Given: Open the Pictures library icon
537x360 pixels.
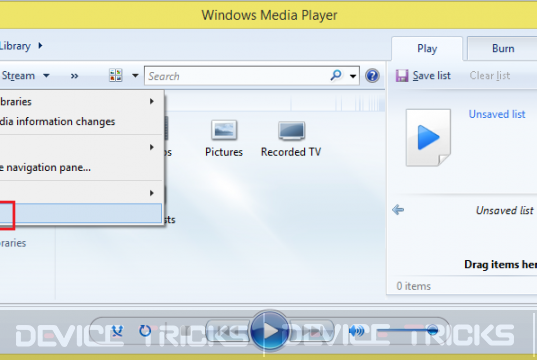Looking at the screenshot, I should click(224, 130).
